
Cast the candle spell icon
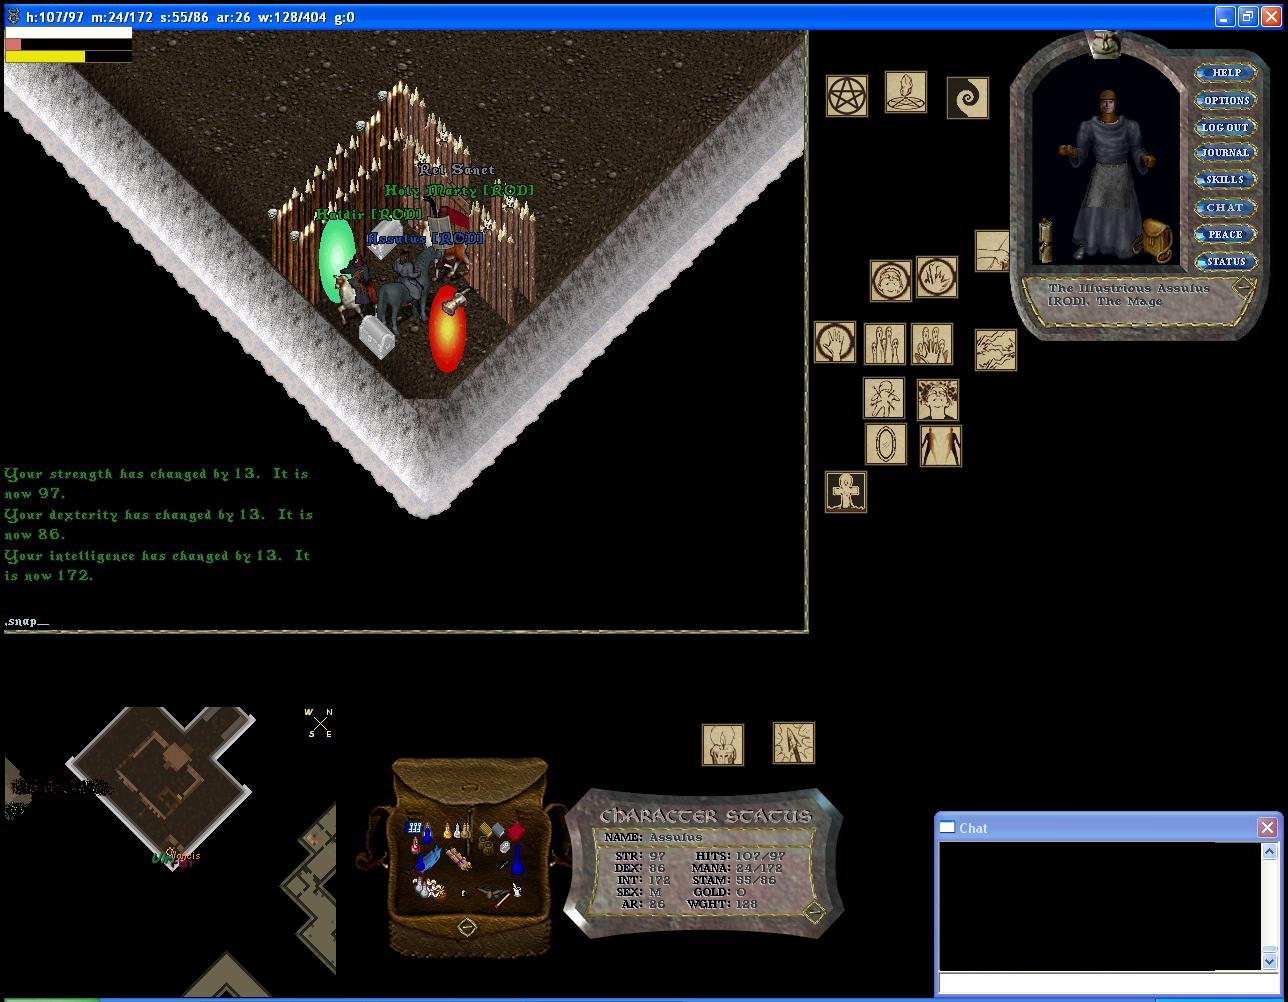(723, 745)
